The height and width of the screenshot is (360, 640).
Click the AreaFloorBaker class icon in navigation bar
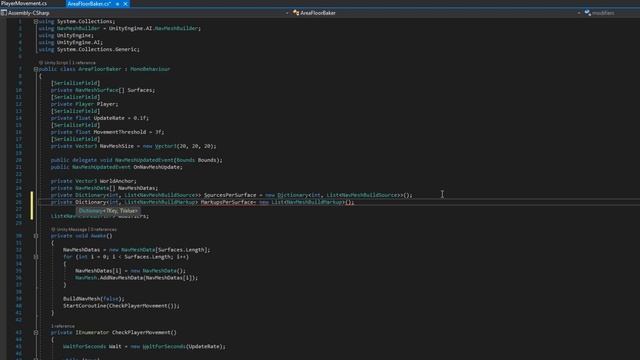pos(296,13)
